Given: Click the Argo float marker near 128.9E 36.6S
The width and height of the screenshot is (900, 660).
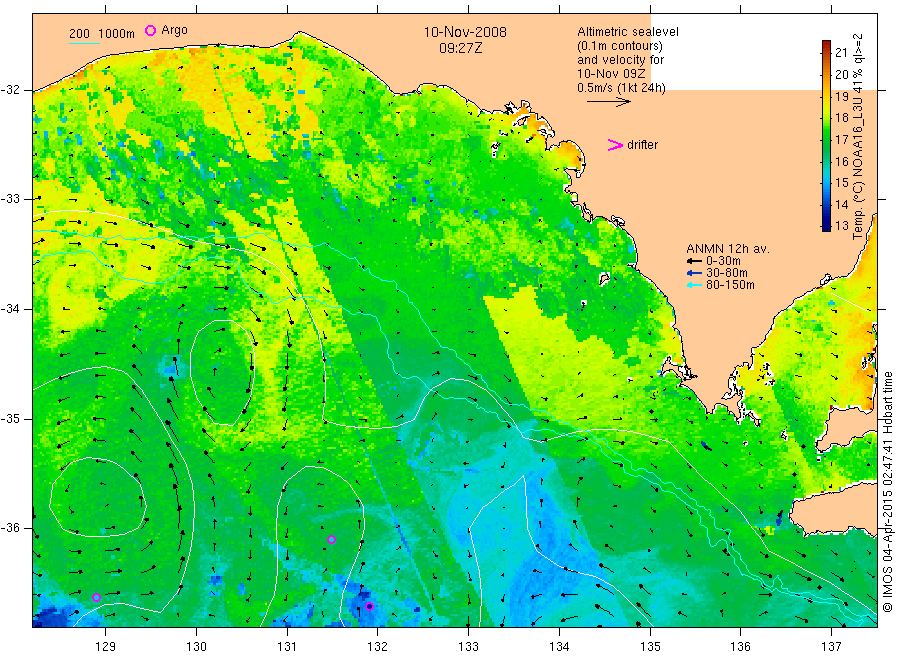Looking at the screenshot, I should tap(96, 597).
